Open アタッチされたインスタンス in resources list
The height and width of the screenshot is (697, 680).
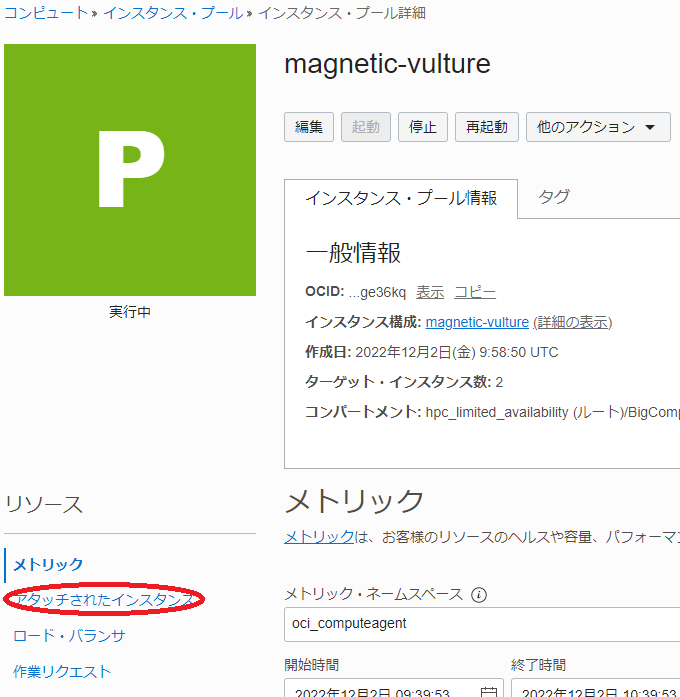[x=104, y=599]
